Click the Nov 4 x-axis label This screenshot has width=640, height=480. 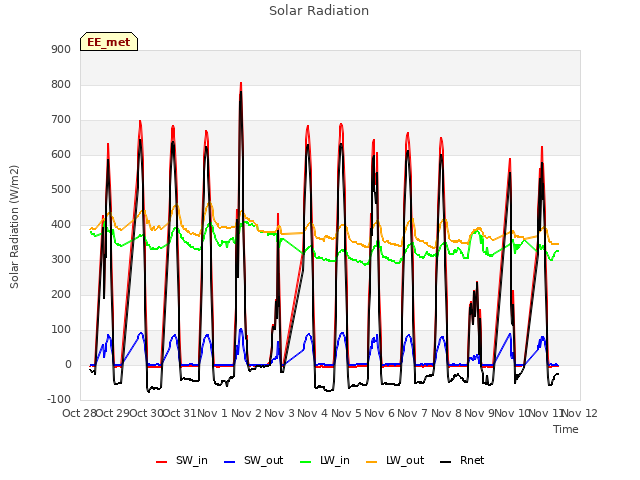point(313,413)
